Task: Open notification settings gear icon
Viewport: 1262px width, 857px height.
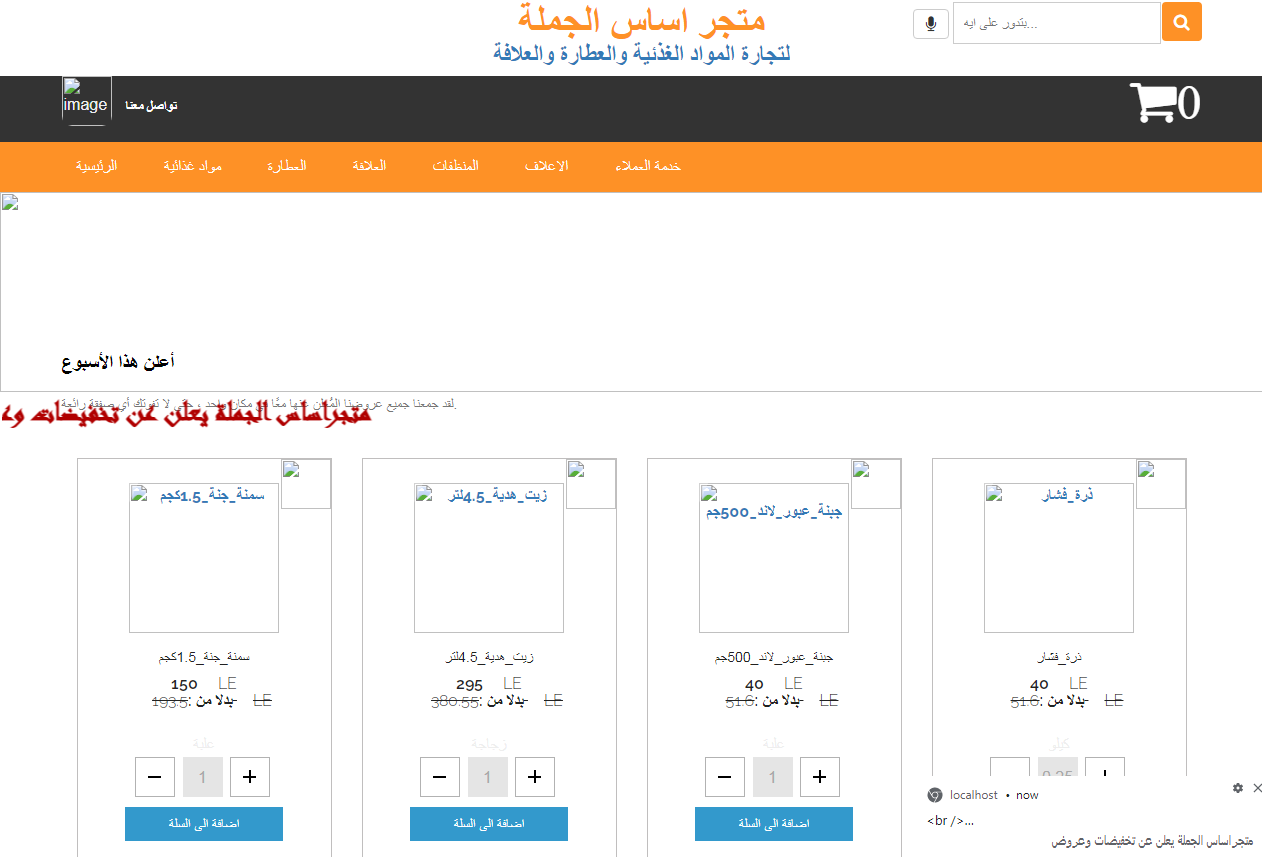Action: tap(1238, 788)
